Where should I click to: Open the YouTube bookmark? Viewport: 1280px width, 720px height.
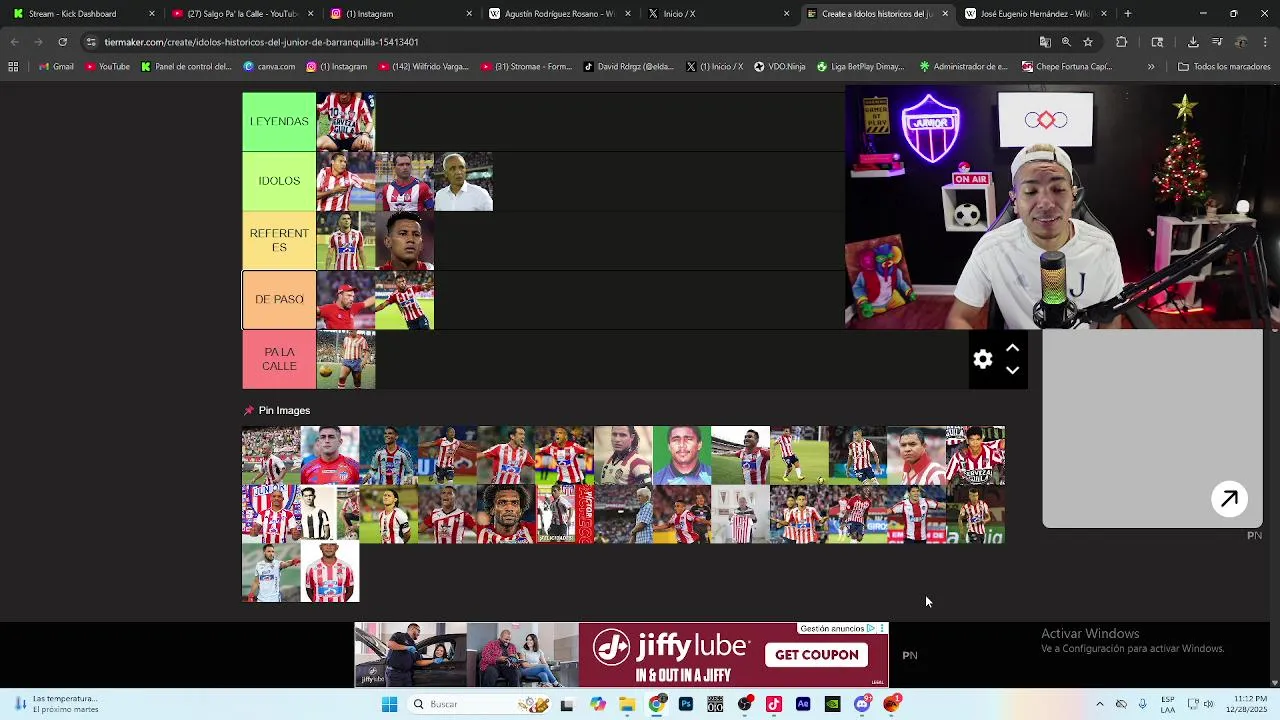coord(107,67)
